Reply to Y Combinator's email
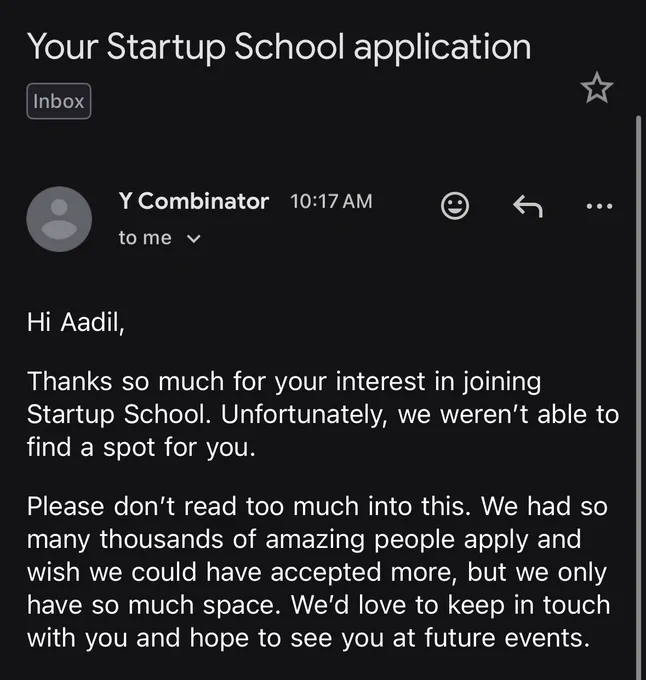Screen dimensions: 646x680 (528, 206)
